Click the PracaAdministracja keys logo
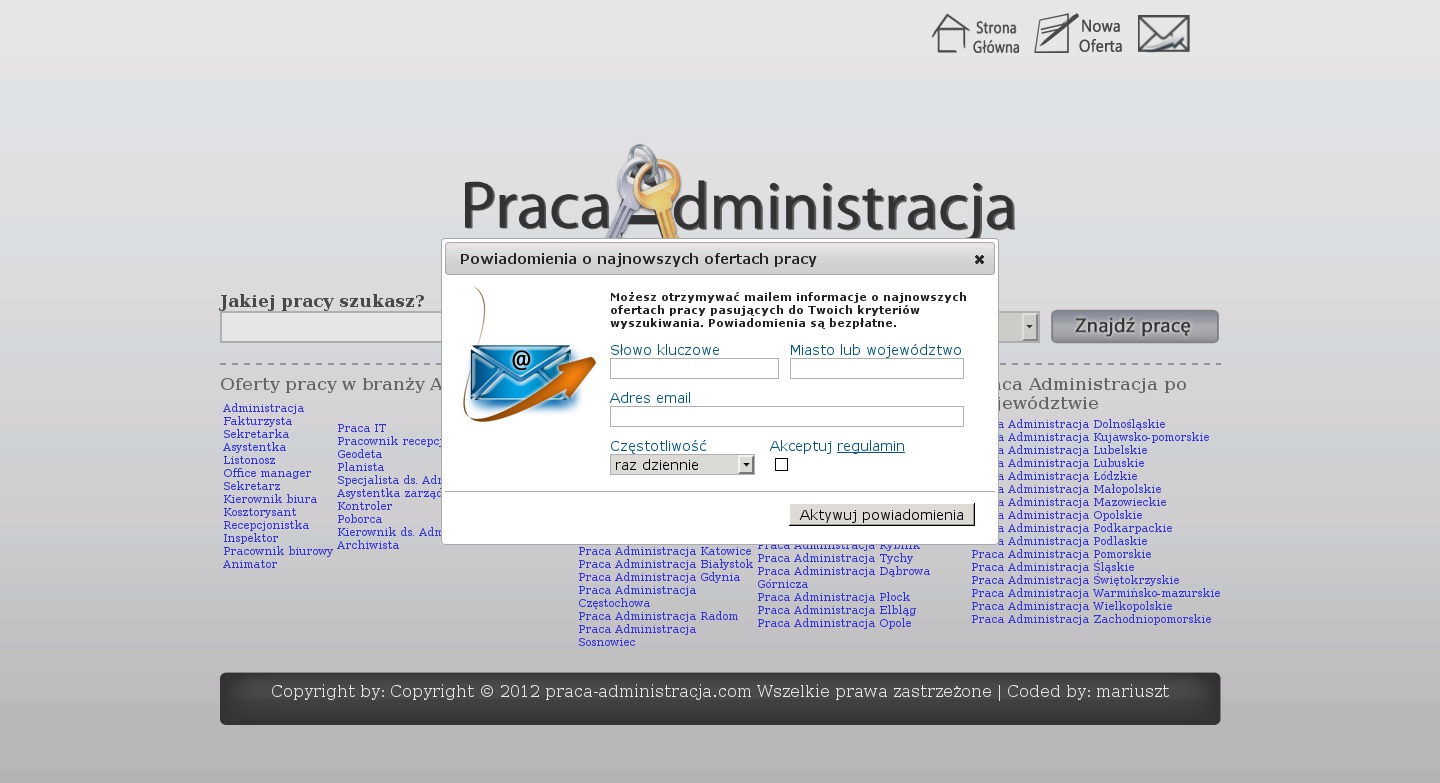The image size is (1440, 783). point(738,195)
